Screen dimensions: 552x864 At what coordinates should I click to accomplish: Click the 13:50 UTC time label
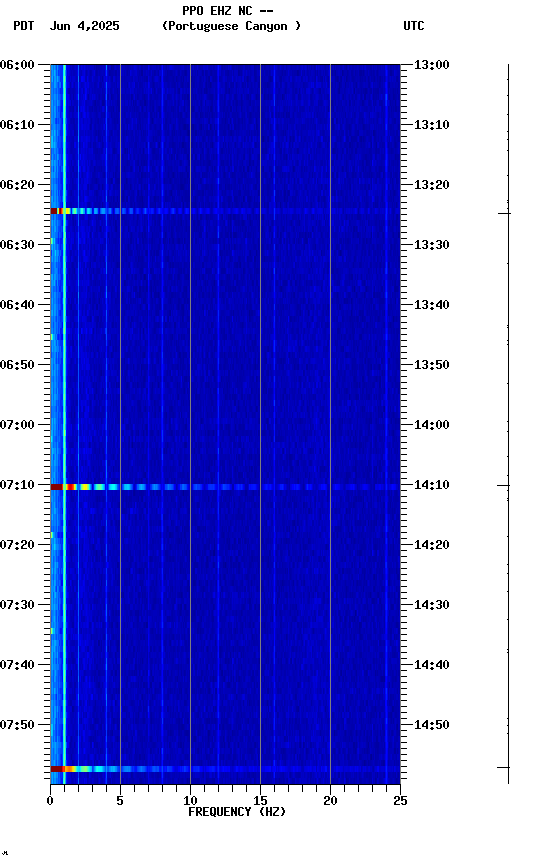432,365
